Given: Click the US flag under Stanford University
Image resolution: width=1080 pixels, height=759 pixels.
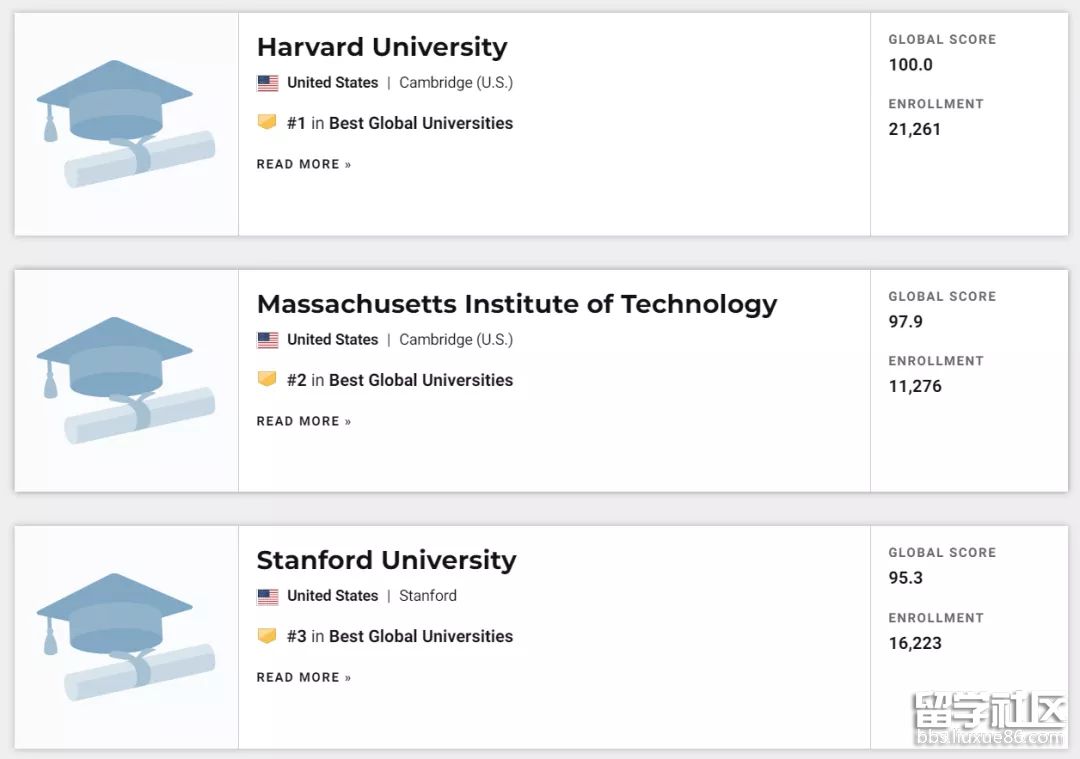Looking at the screenshot, I should point(268,596).
